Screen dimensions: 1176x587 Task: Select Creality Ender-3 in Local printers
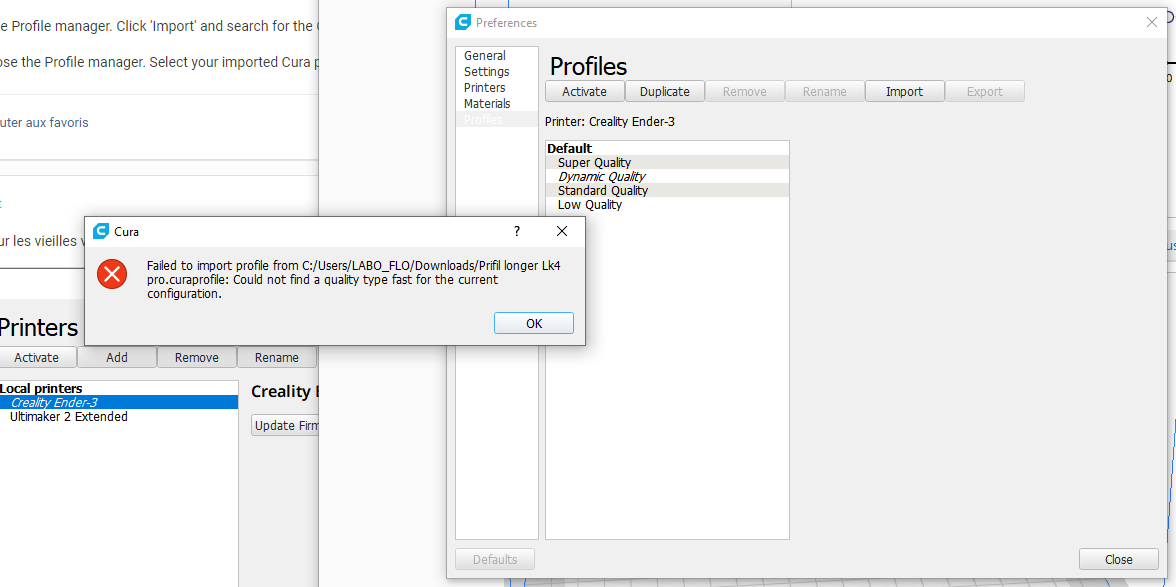pos(118,403)
